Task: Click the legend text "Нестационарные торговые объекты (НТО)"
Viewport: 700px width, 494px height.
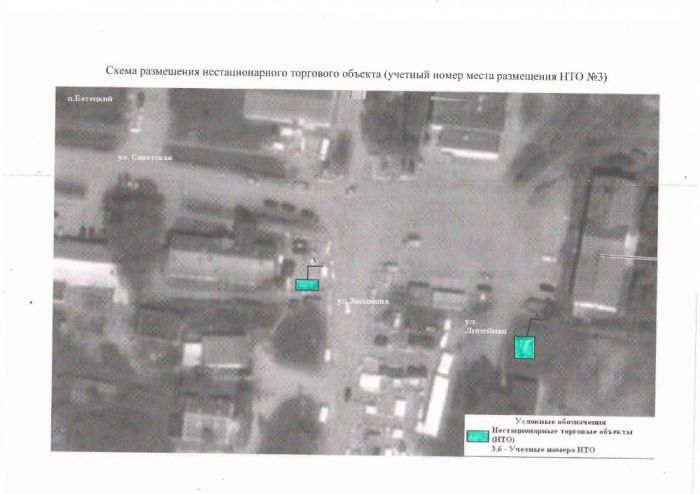Action: pyautogui.click(x=562, y=435)
